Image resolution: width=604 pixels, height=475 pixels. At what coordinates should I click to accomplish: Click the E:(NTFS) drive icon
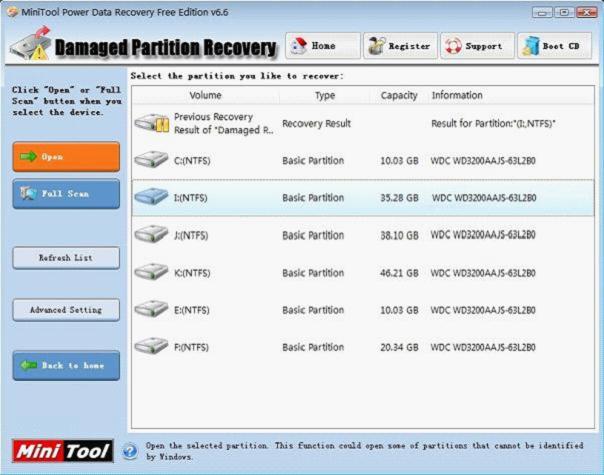point(151,309)
